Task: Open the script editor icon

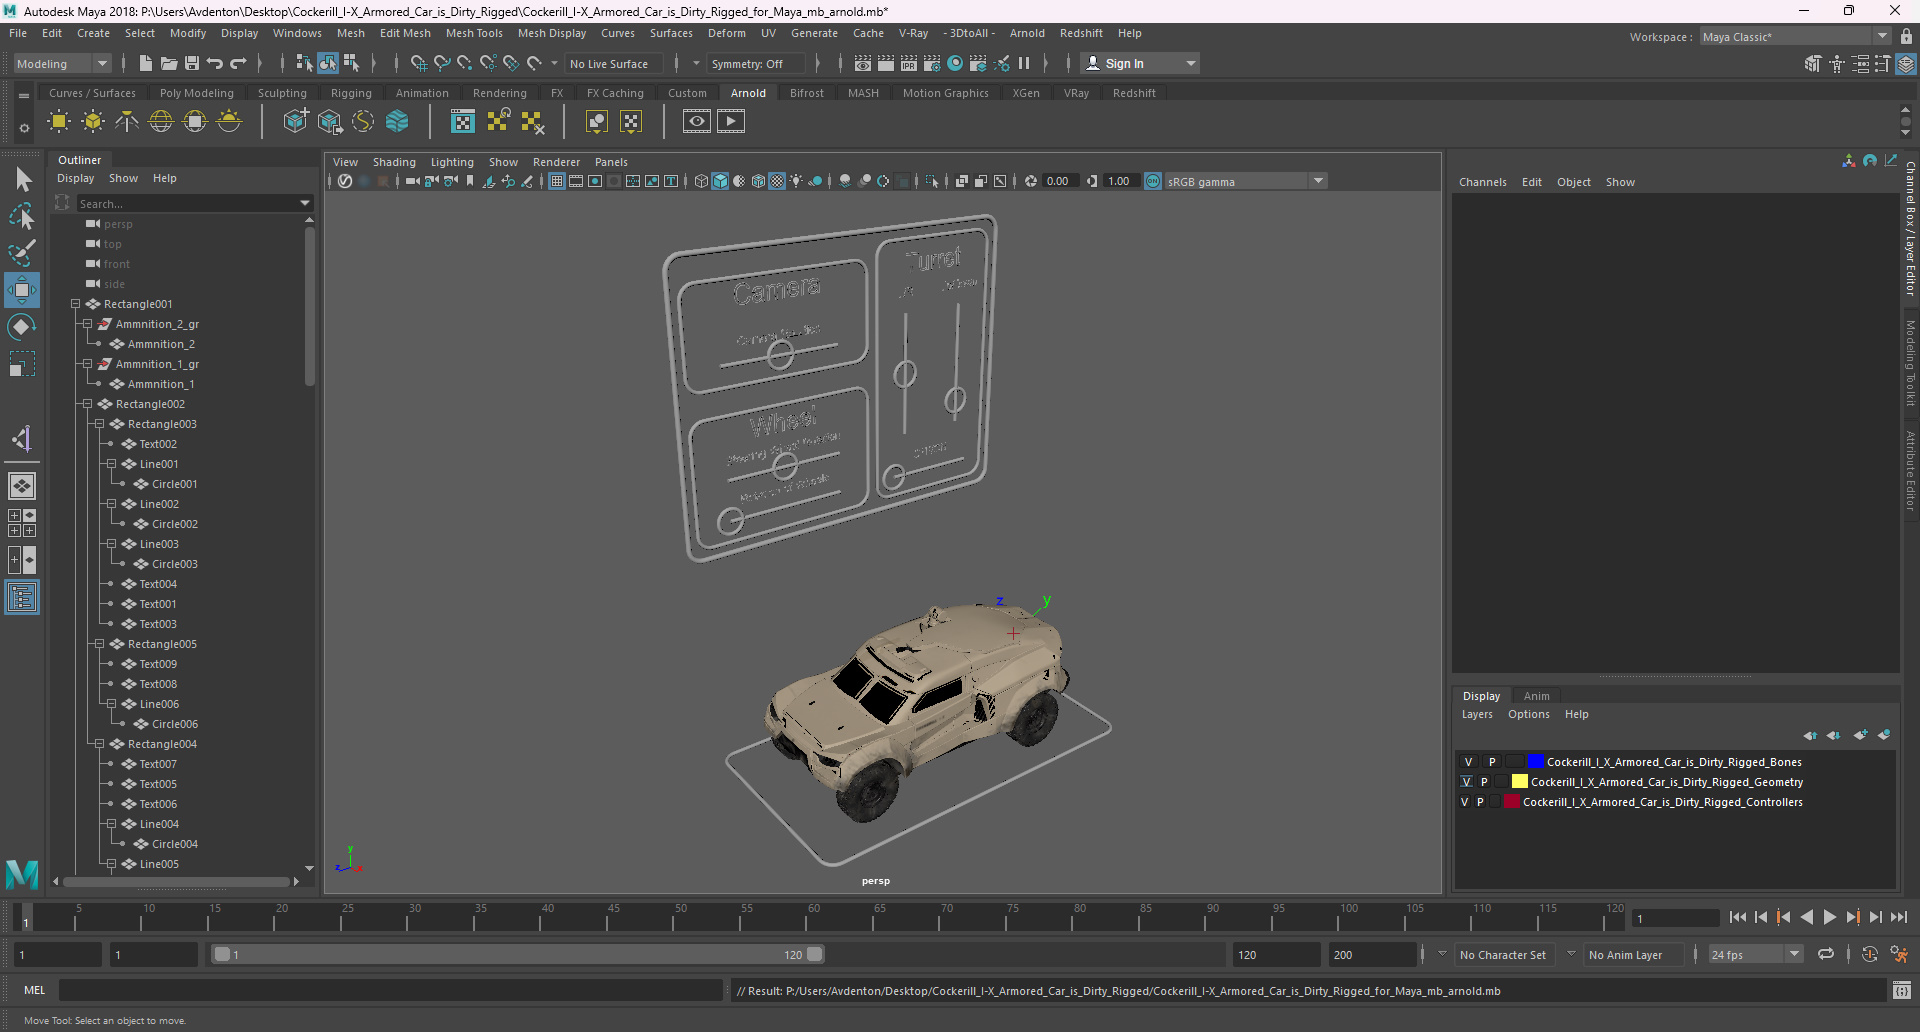Action: point(1902,991)
